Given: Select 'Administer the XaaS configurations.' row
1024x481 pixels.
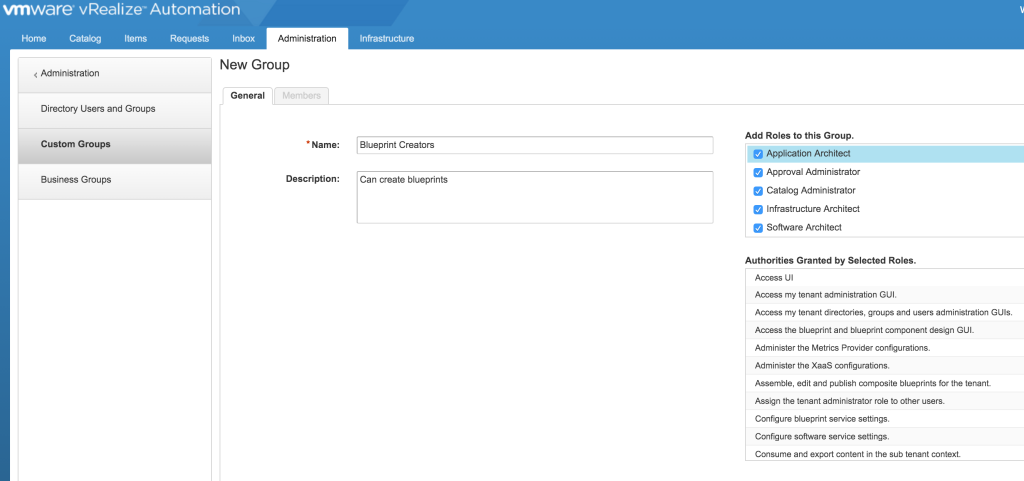Looking at the screenshot, I should click(884, 365).
